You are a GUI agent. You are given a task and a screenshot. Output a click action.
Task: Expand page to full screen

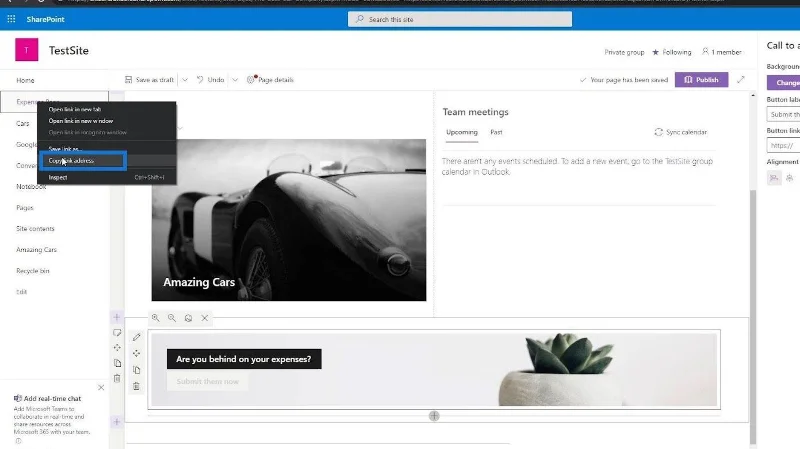click(x=741, y=80)
